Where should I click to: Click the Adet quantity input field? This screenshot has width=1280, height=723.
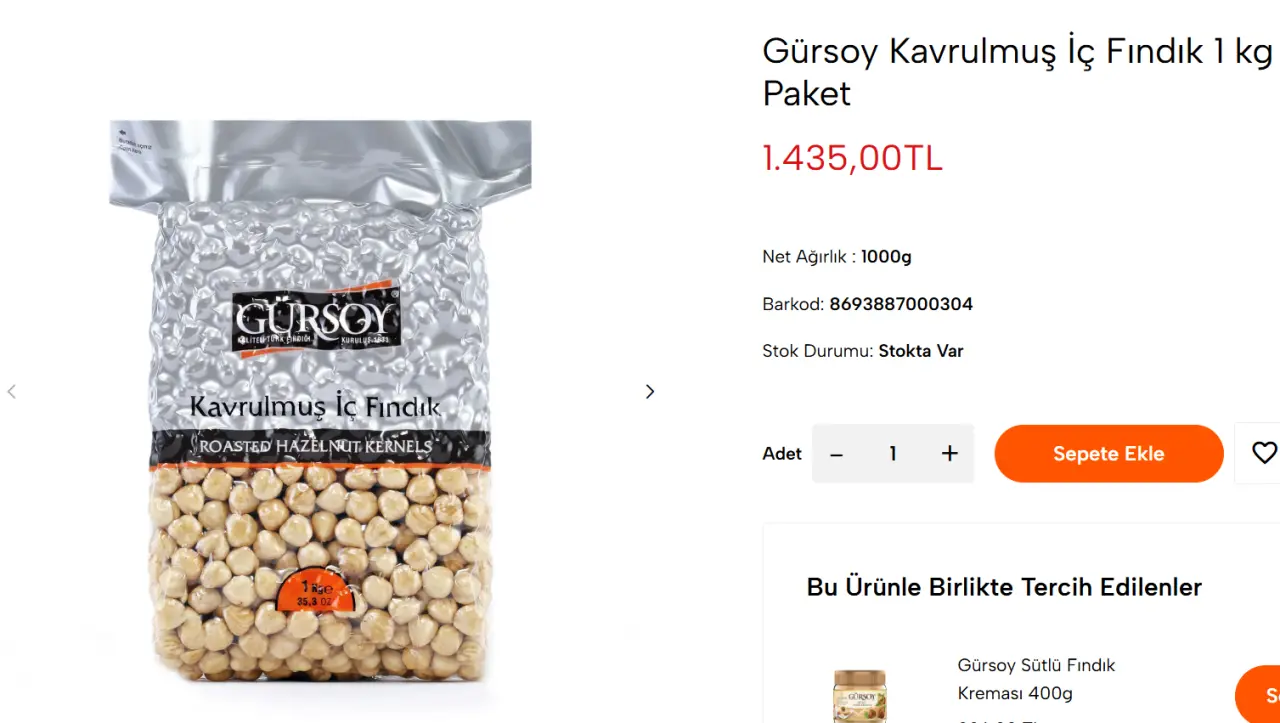tap(893, 454)
